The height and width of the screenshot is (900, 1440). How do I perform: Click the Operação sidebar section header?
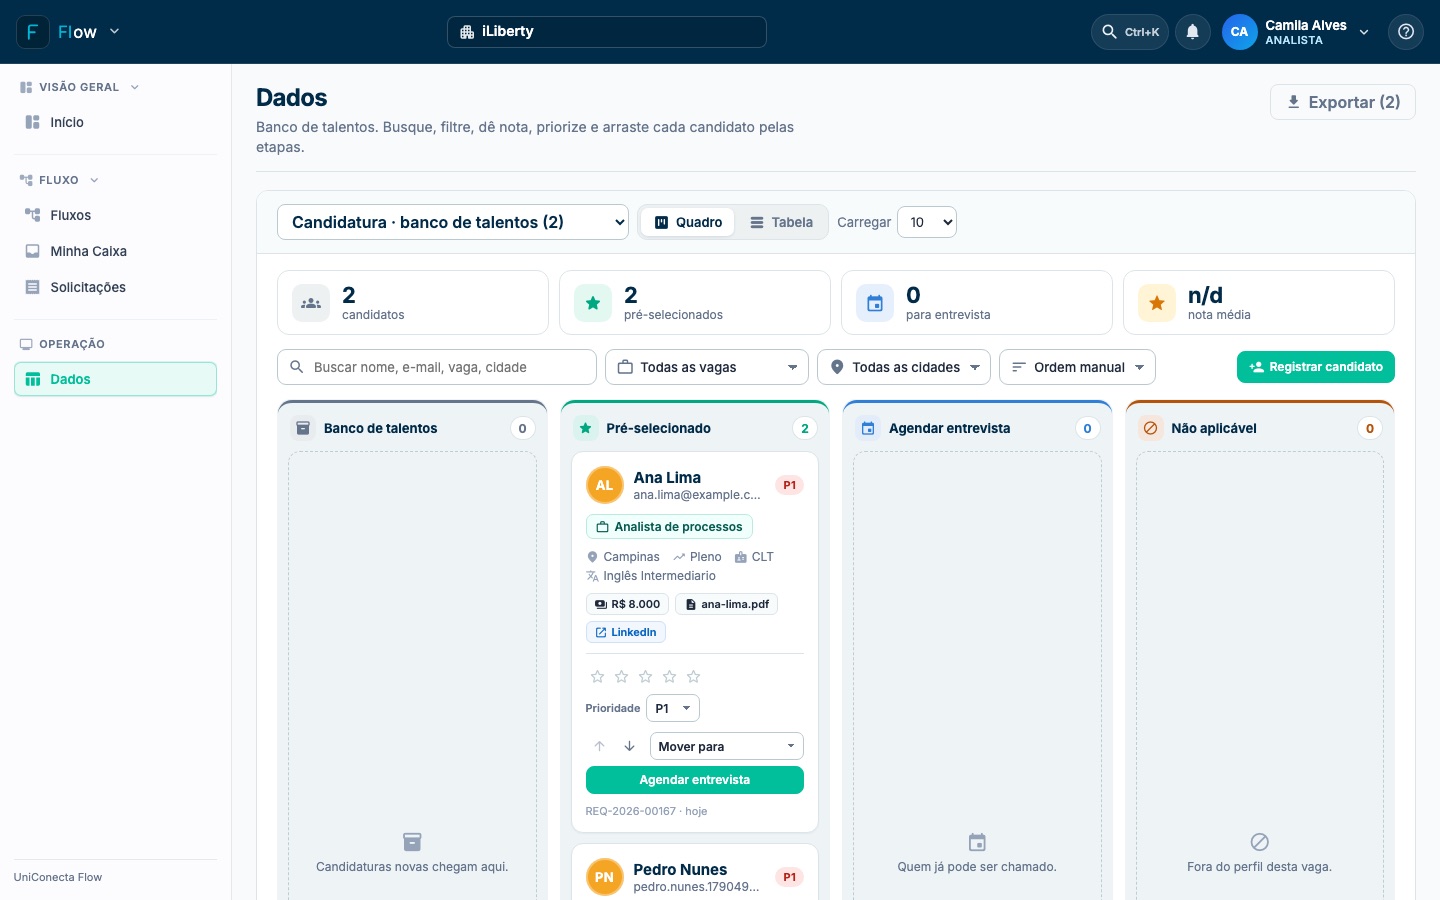click(x=62, y=344)
